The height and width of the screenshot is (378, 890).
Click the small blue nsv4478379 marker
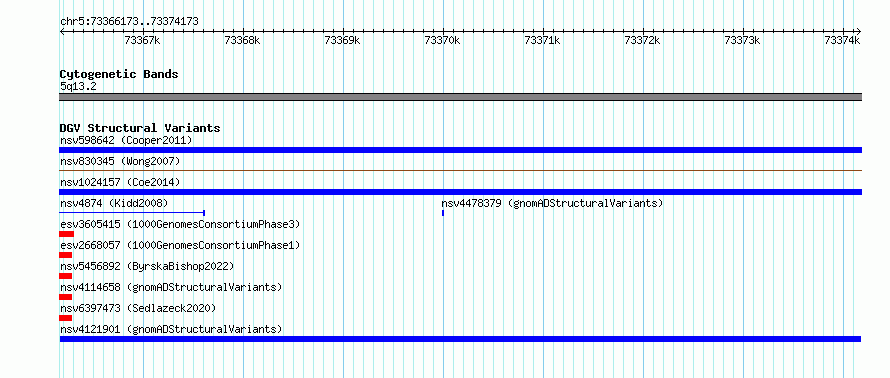[443, 213]
